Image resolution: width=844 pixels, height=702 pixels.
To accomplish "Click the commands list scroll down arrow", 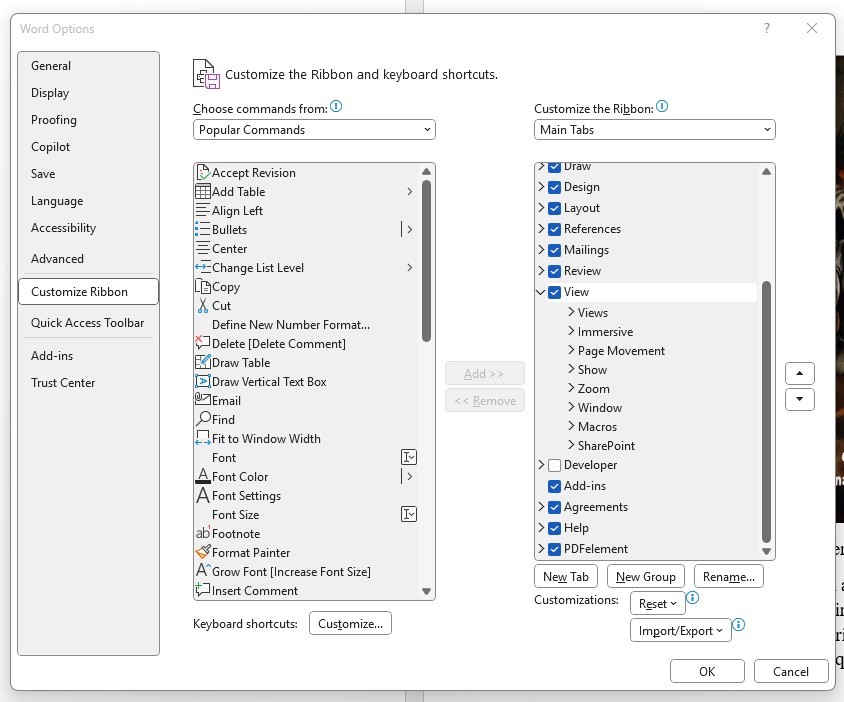I will [x=426, y=591].
